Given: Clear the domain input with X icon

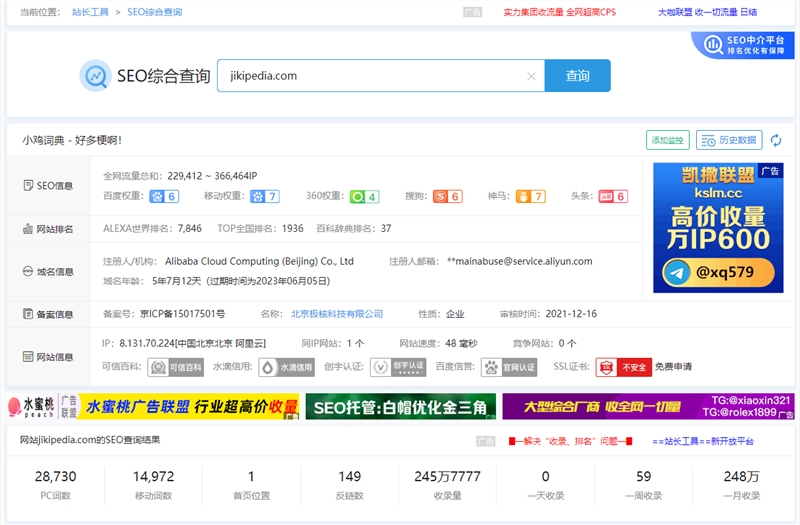Looking at the screenshot, I should coord(531,76).
